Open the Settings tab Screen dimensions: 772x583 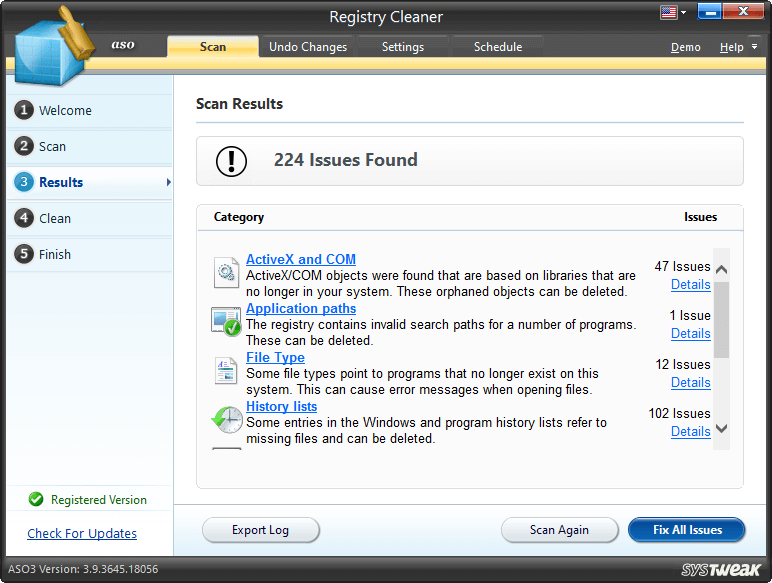(x=402, y=47)
